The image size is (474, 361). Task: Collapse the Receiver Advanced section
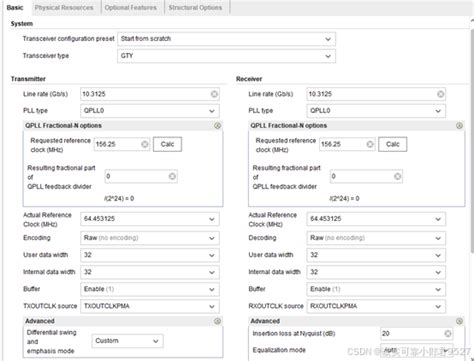[459, 321]
